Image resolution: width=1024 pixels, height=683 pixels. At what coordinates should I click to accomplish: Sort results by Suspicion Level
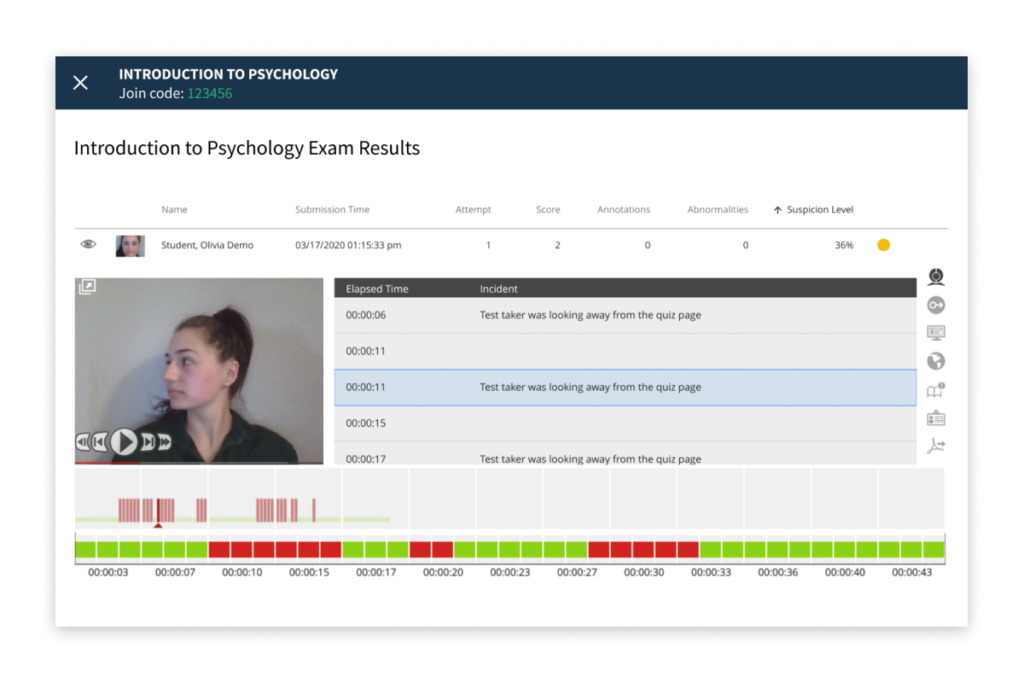(x=813, y=210)
